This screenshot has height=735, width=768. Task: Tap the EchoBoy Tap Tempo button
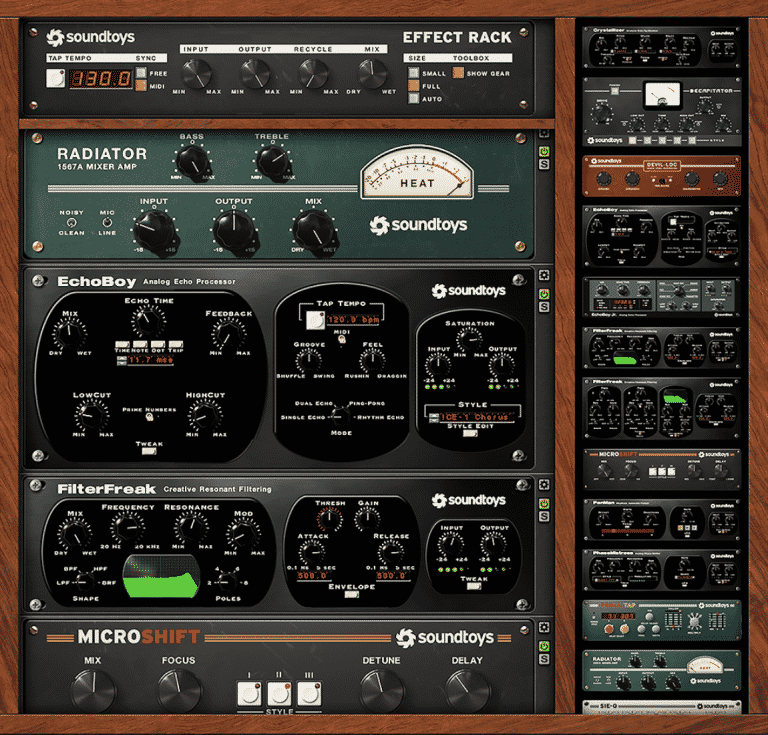(x=315, y=320)
